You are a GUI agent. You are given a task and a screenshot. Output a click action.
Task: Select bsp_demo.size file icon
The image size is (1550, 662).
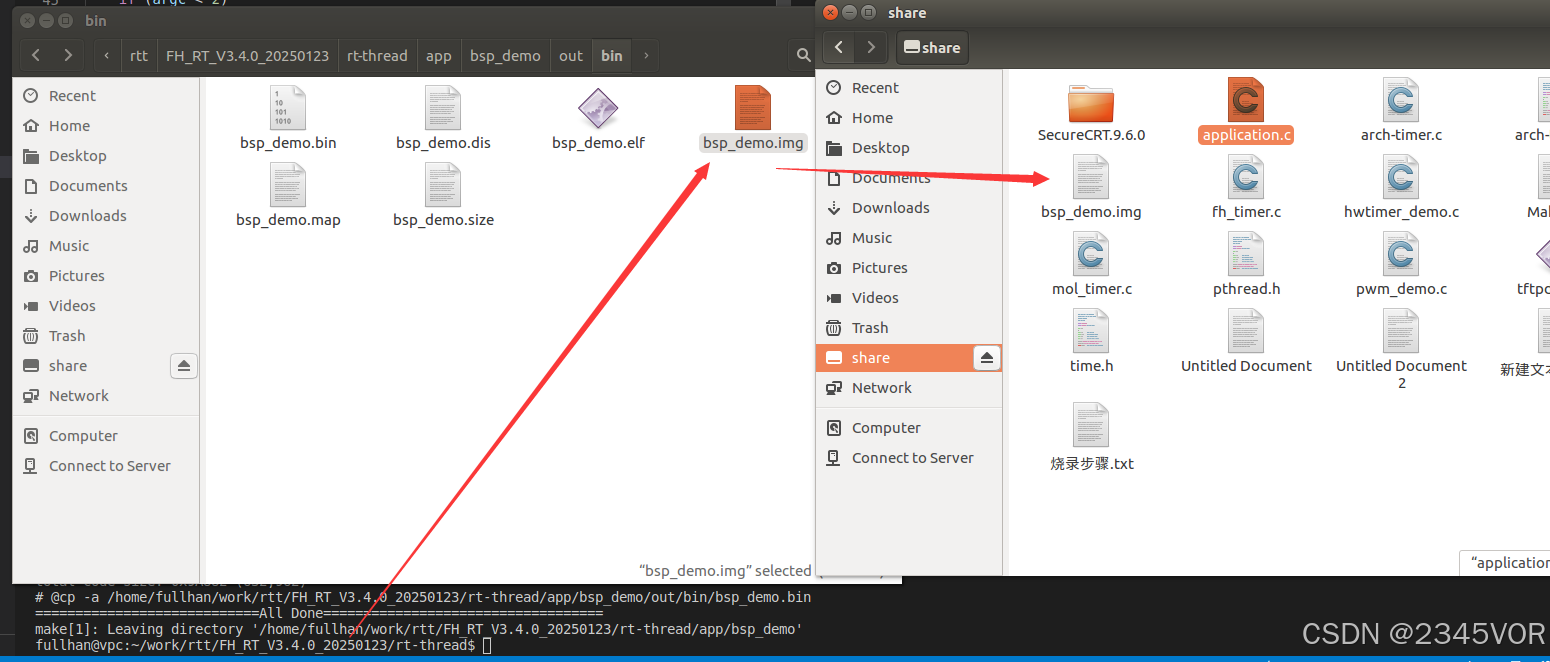coord(443,184)
